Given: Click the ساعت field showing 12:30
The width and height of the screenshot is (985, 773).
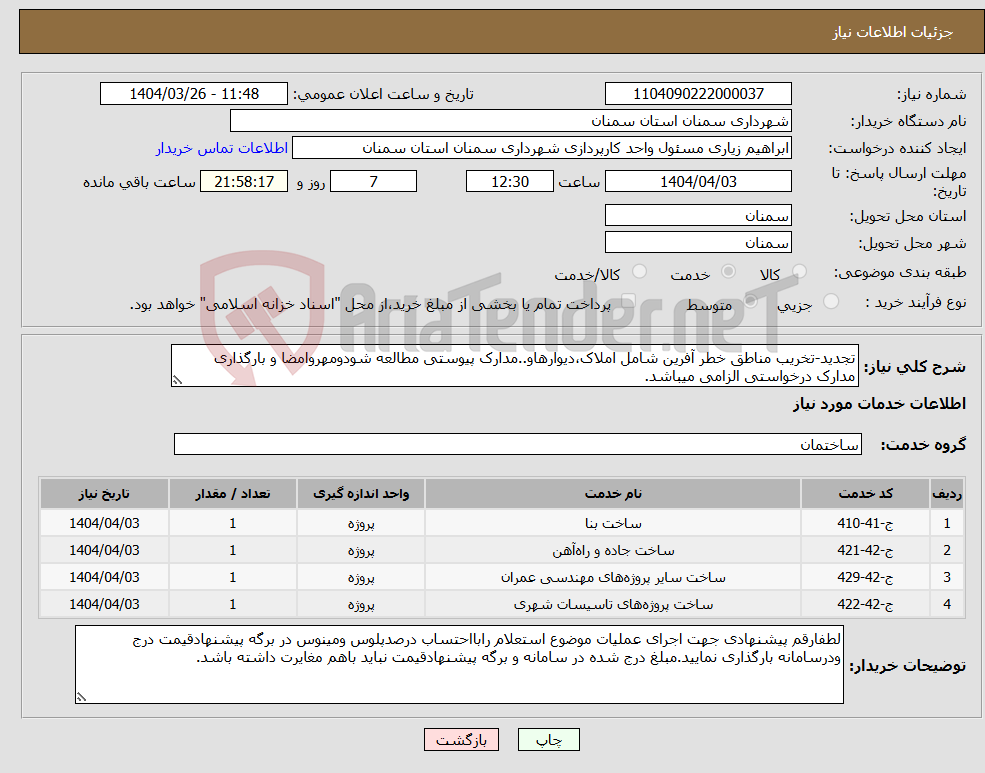Looking at the screenshot, I should [x=510, y=181].
